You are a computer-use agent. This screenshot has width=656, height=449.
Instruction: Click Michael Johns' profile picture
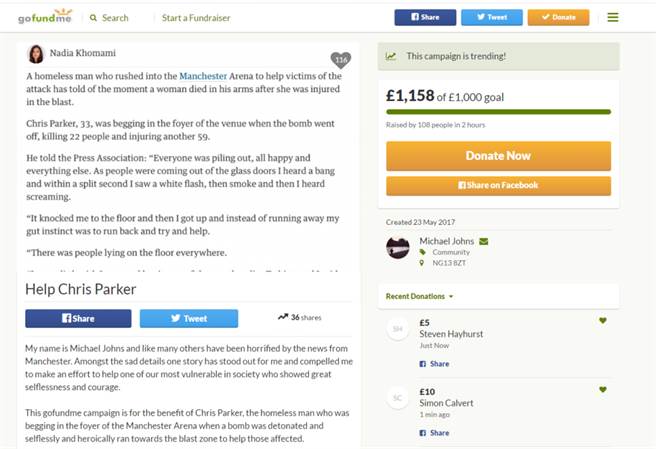398,247
